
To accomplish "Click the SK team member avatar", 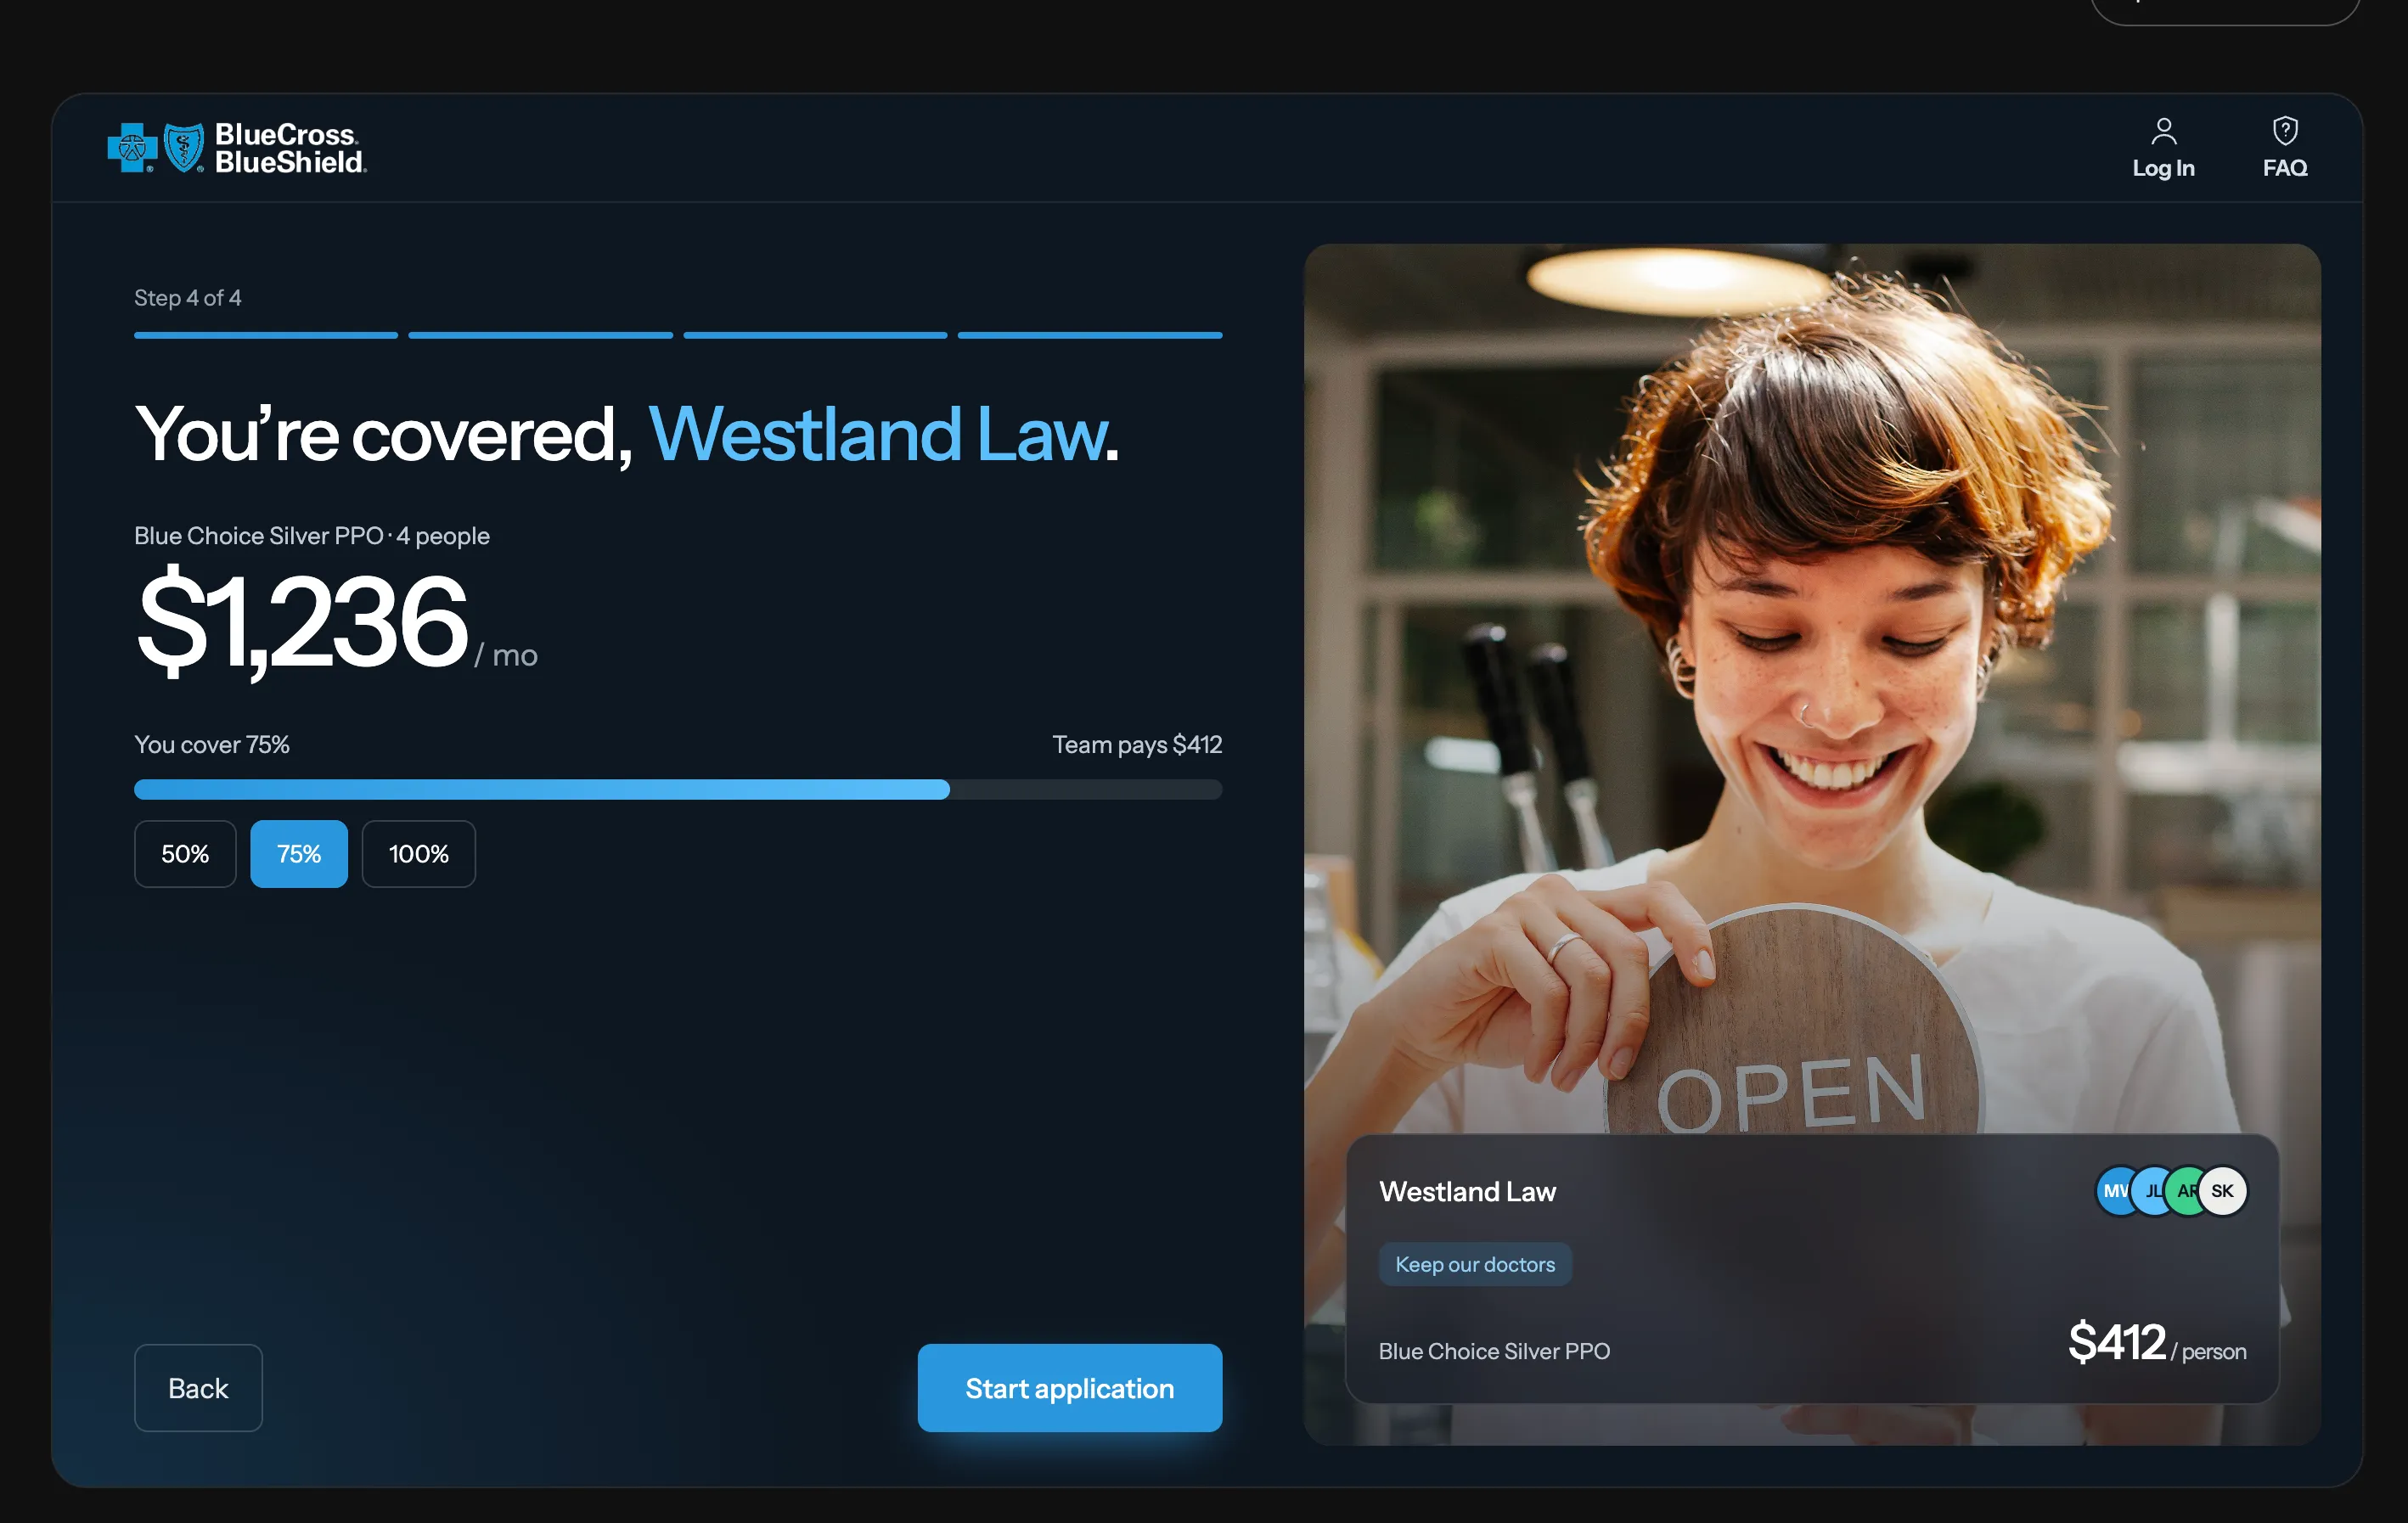I will (x=2222, y=1191).
